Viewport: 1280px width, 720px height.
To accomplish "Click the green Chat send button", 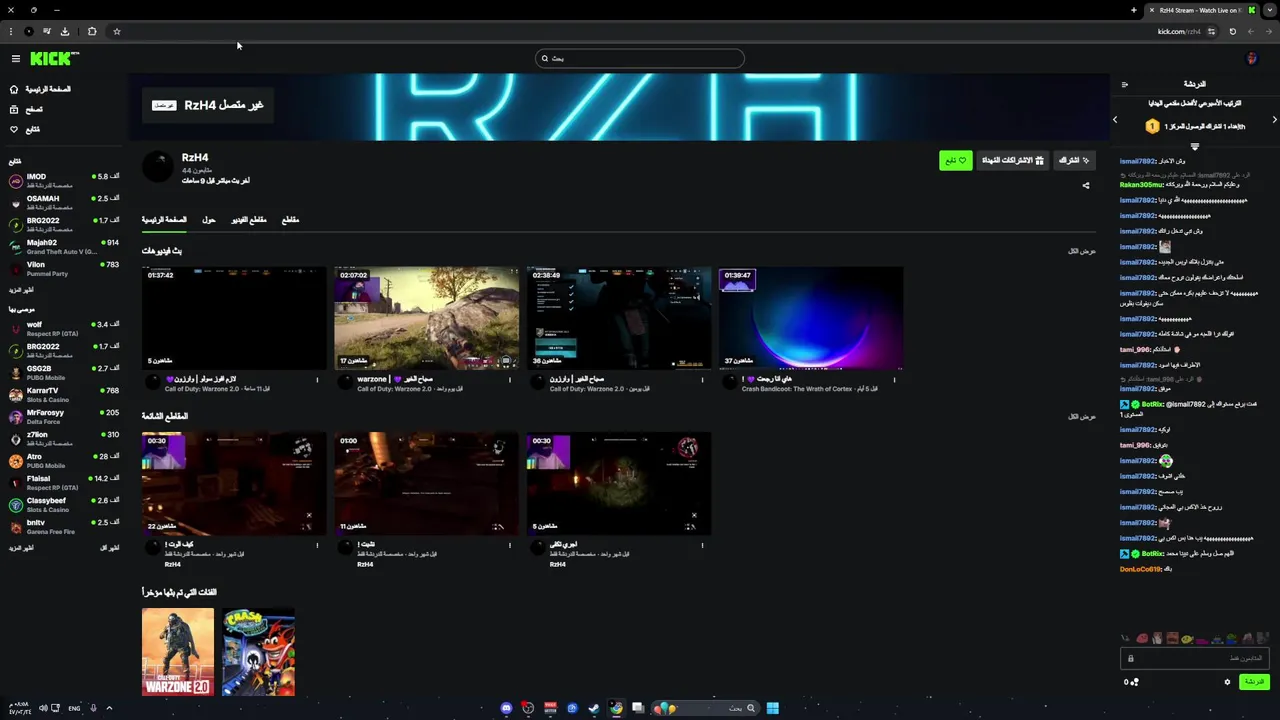I will (1254, 682).
